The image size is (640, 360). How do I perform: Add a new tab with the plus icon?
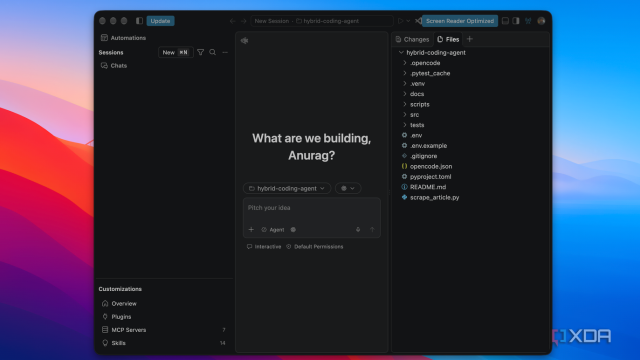click(x=470, y=39)
